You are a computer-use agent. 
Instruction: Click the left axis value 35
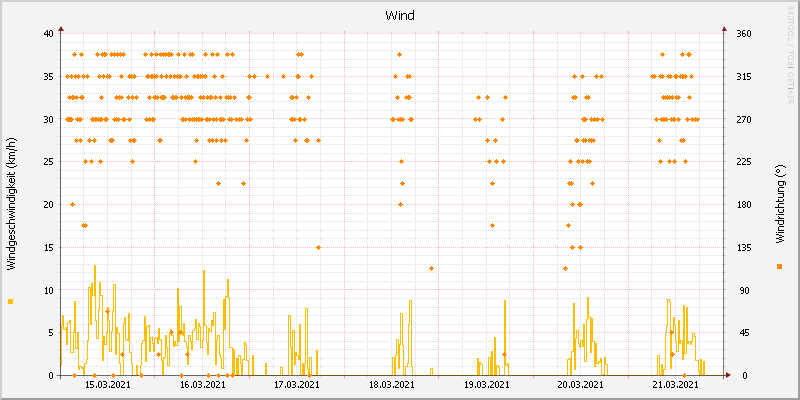(48, 77)
